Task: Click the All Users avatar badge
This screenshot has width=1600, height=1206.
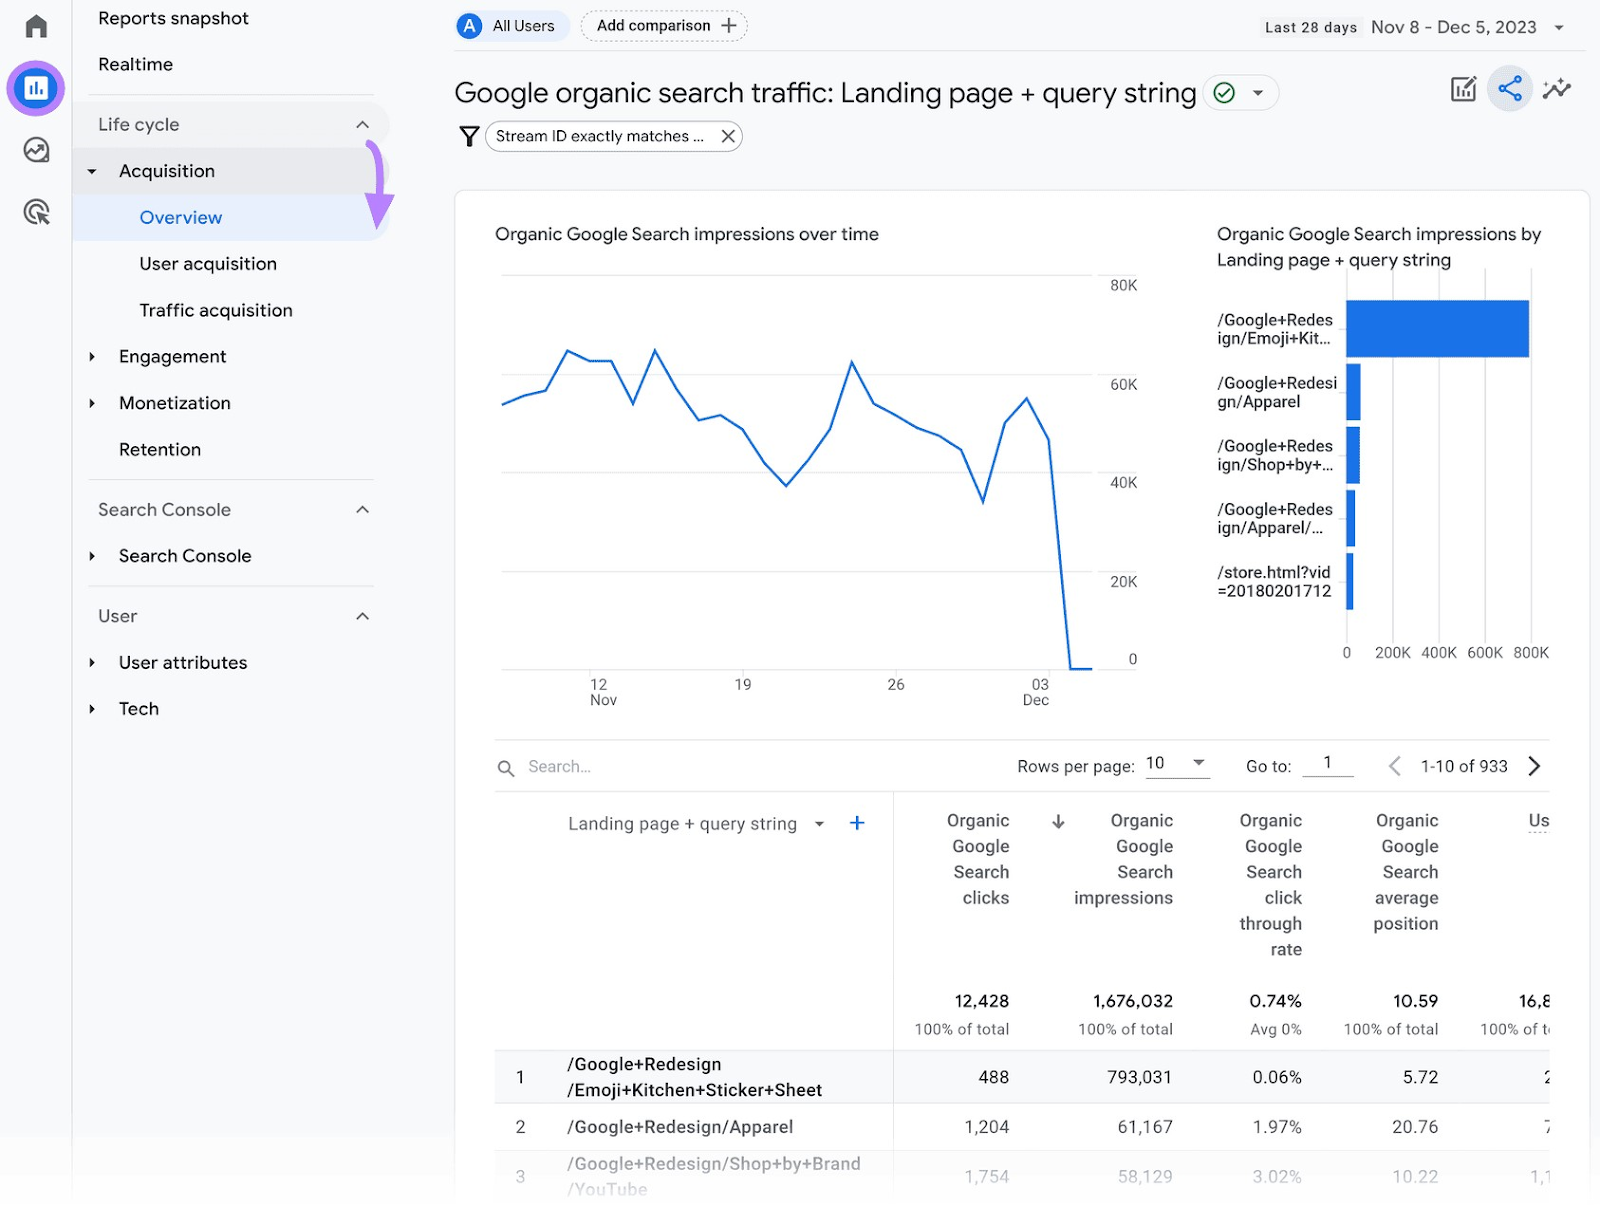Action: [x=470, y=26]
